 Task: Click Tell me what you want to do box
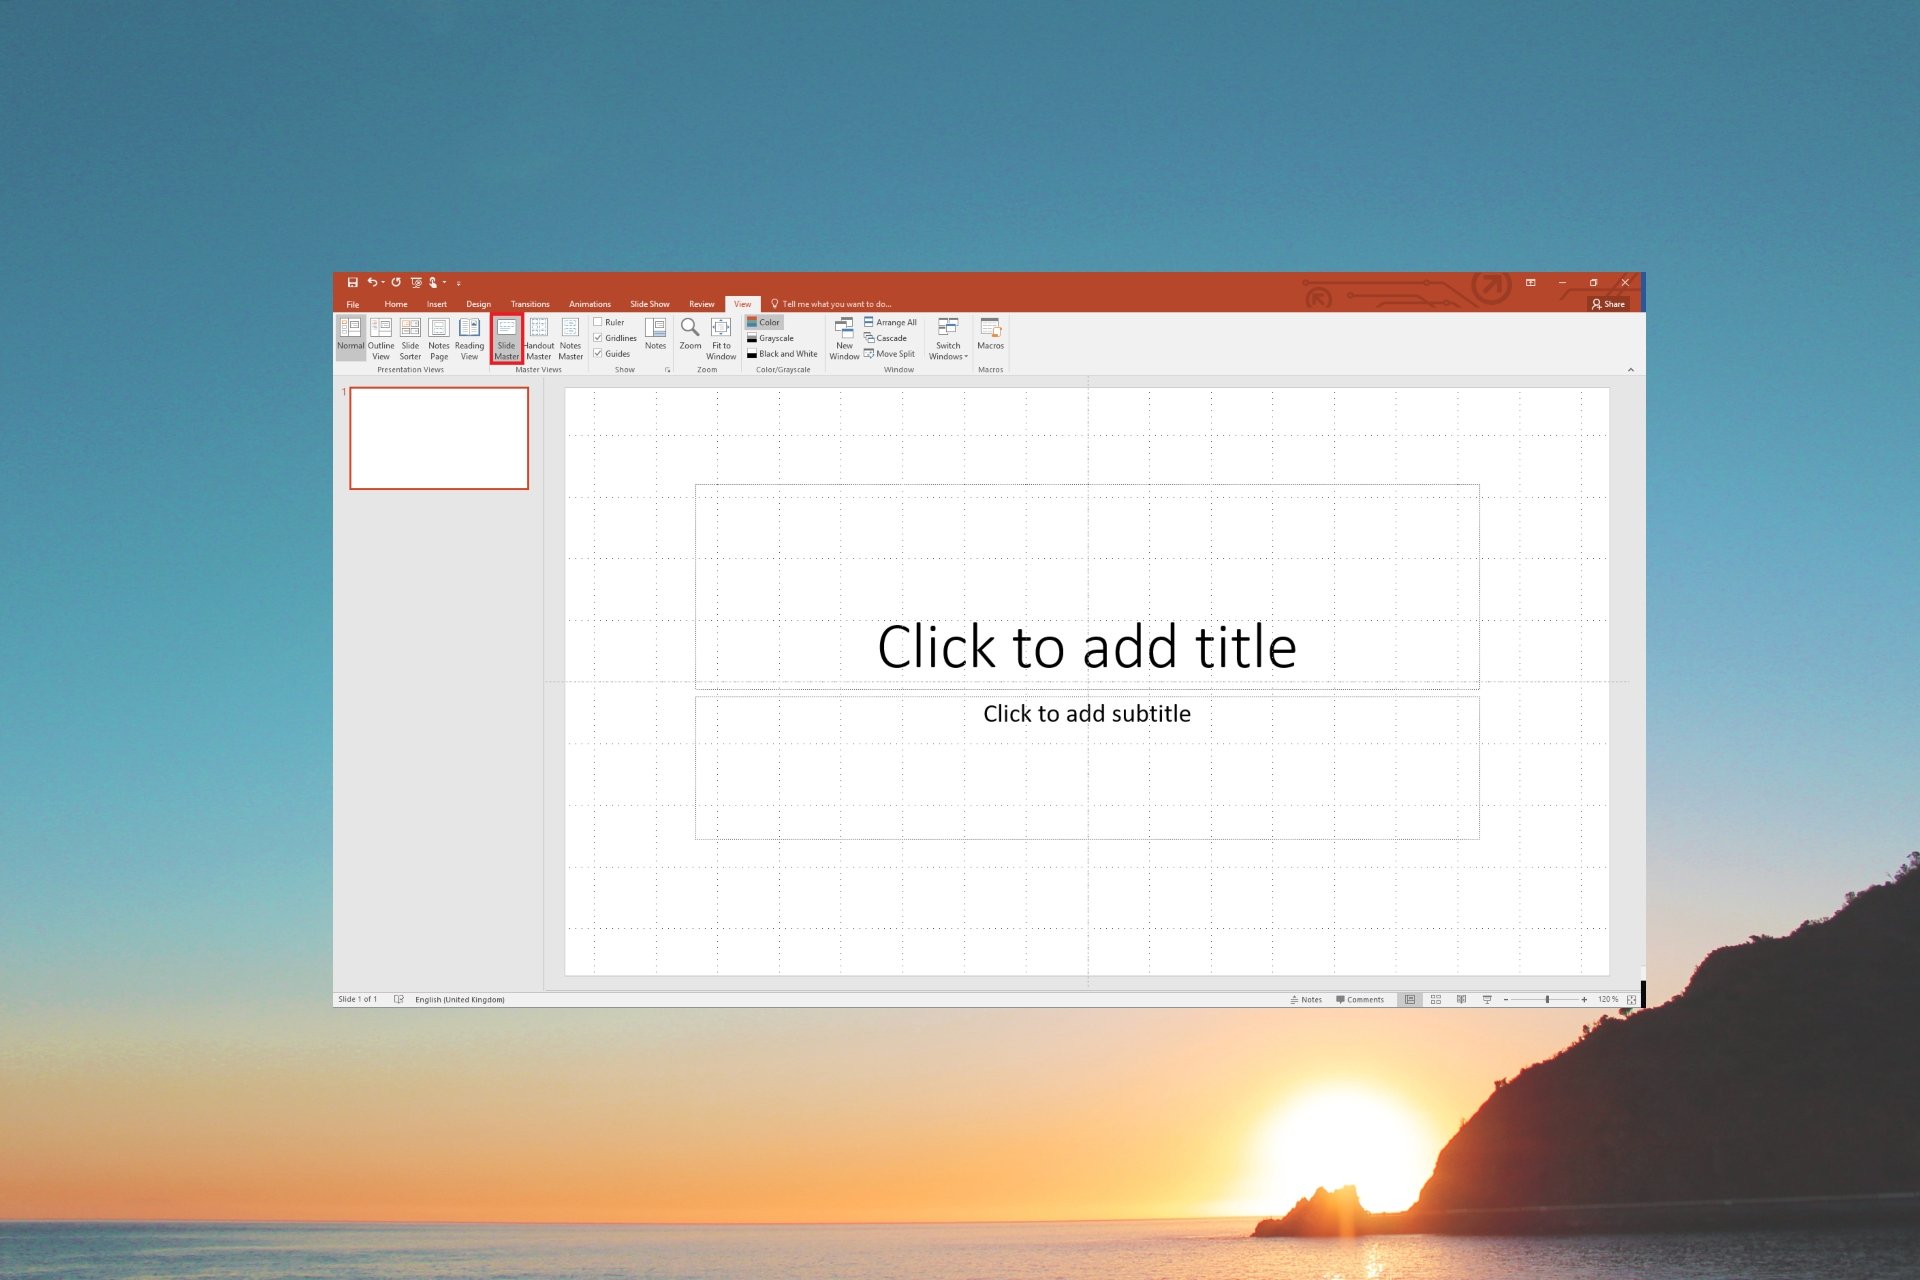[x=832, y=304]
